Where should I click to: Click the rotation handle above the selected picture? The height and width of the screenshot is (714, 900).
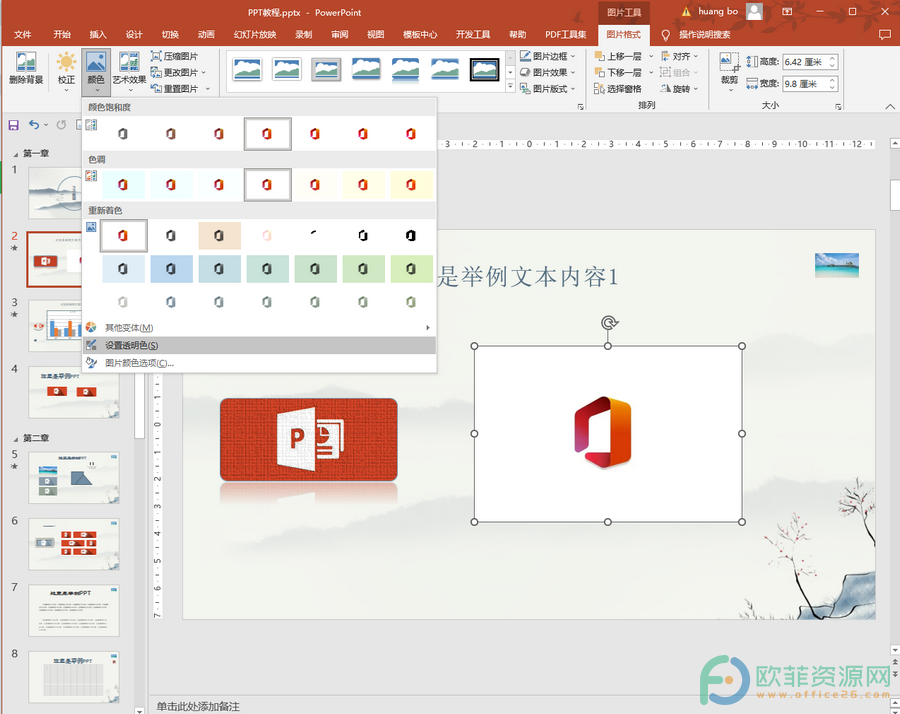608,323
